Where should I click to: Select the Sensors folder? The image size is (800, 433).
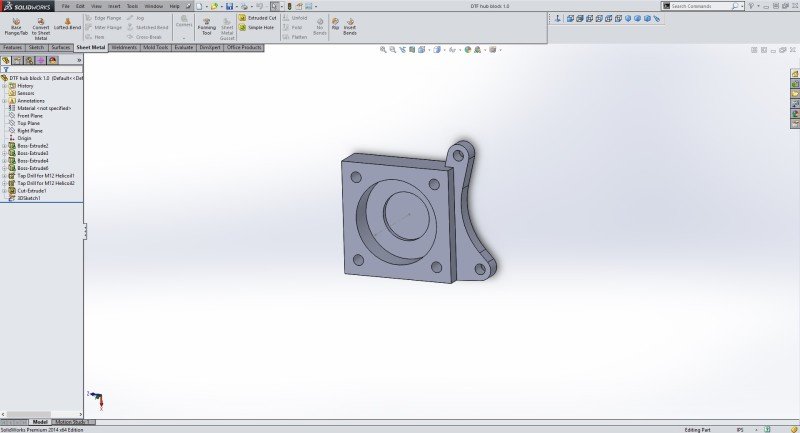point(26,93)
